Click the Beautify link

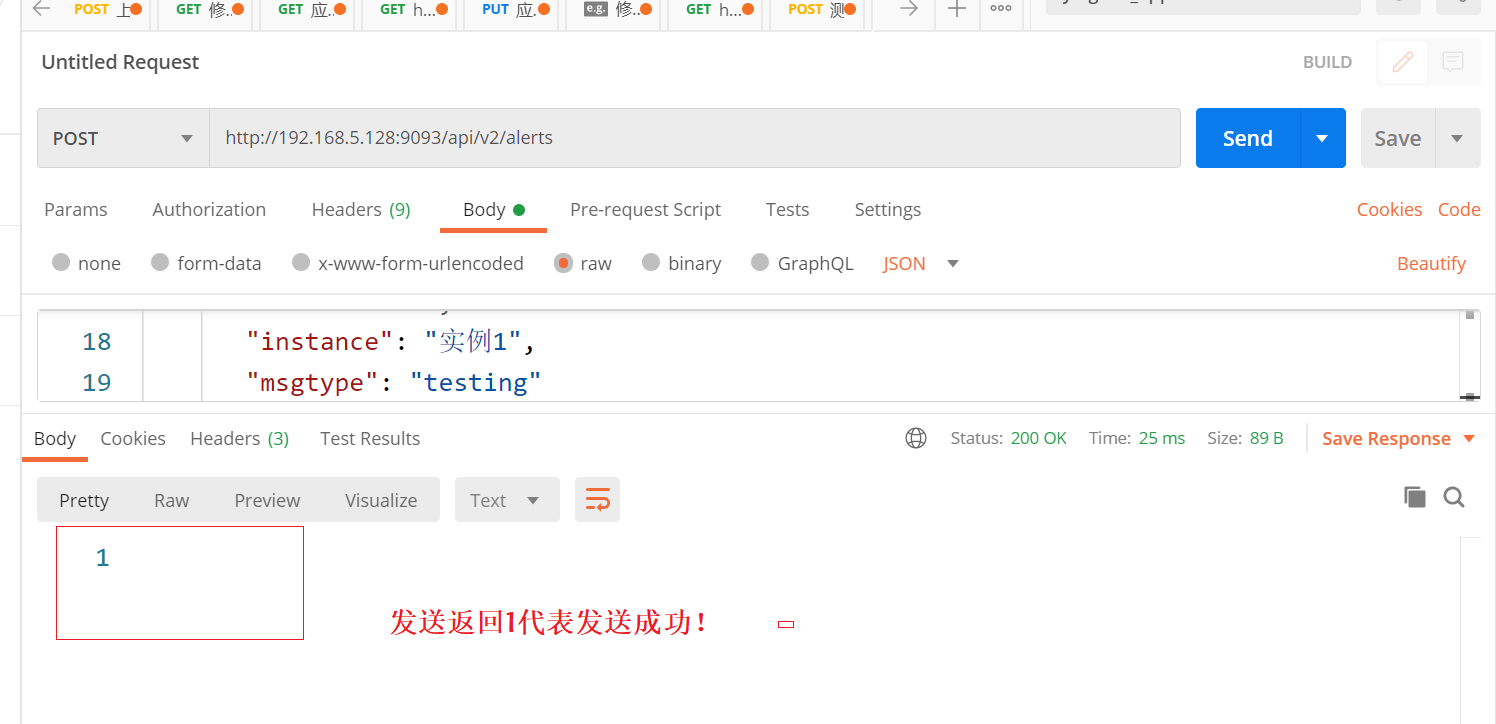1431,263
